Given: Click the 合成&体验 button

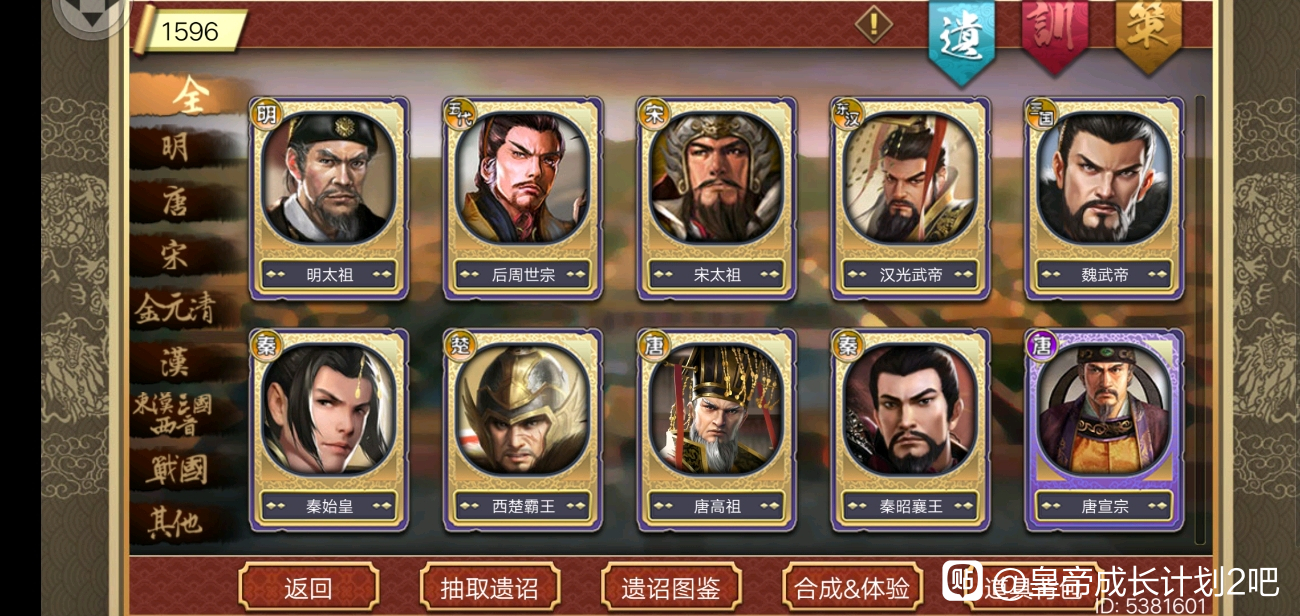Looking at the screenshot, I should tap(852, 588).
